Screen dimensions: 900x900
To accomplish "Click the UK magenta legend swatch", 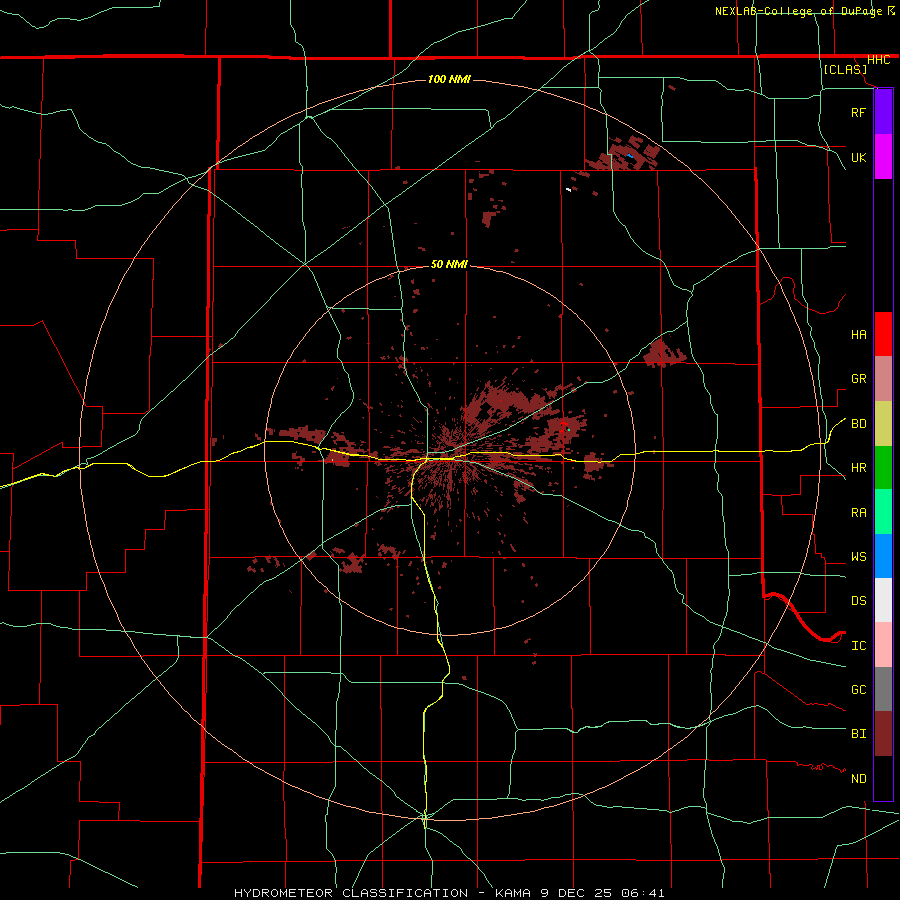I will pyautogui.click(x=883, y=157).
